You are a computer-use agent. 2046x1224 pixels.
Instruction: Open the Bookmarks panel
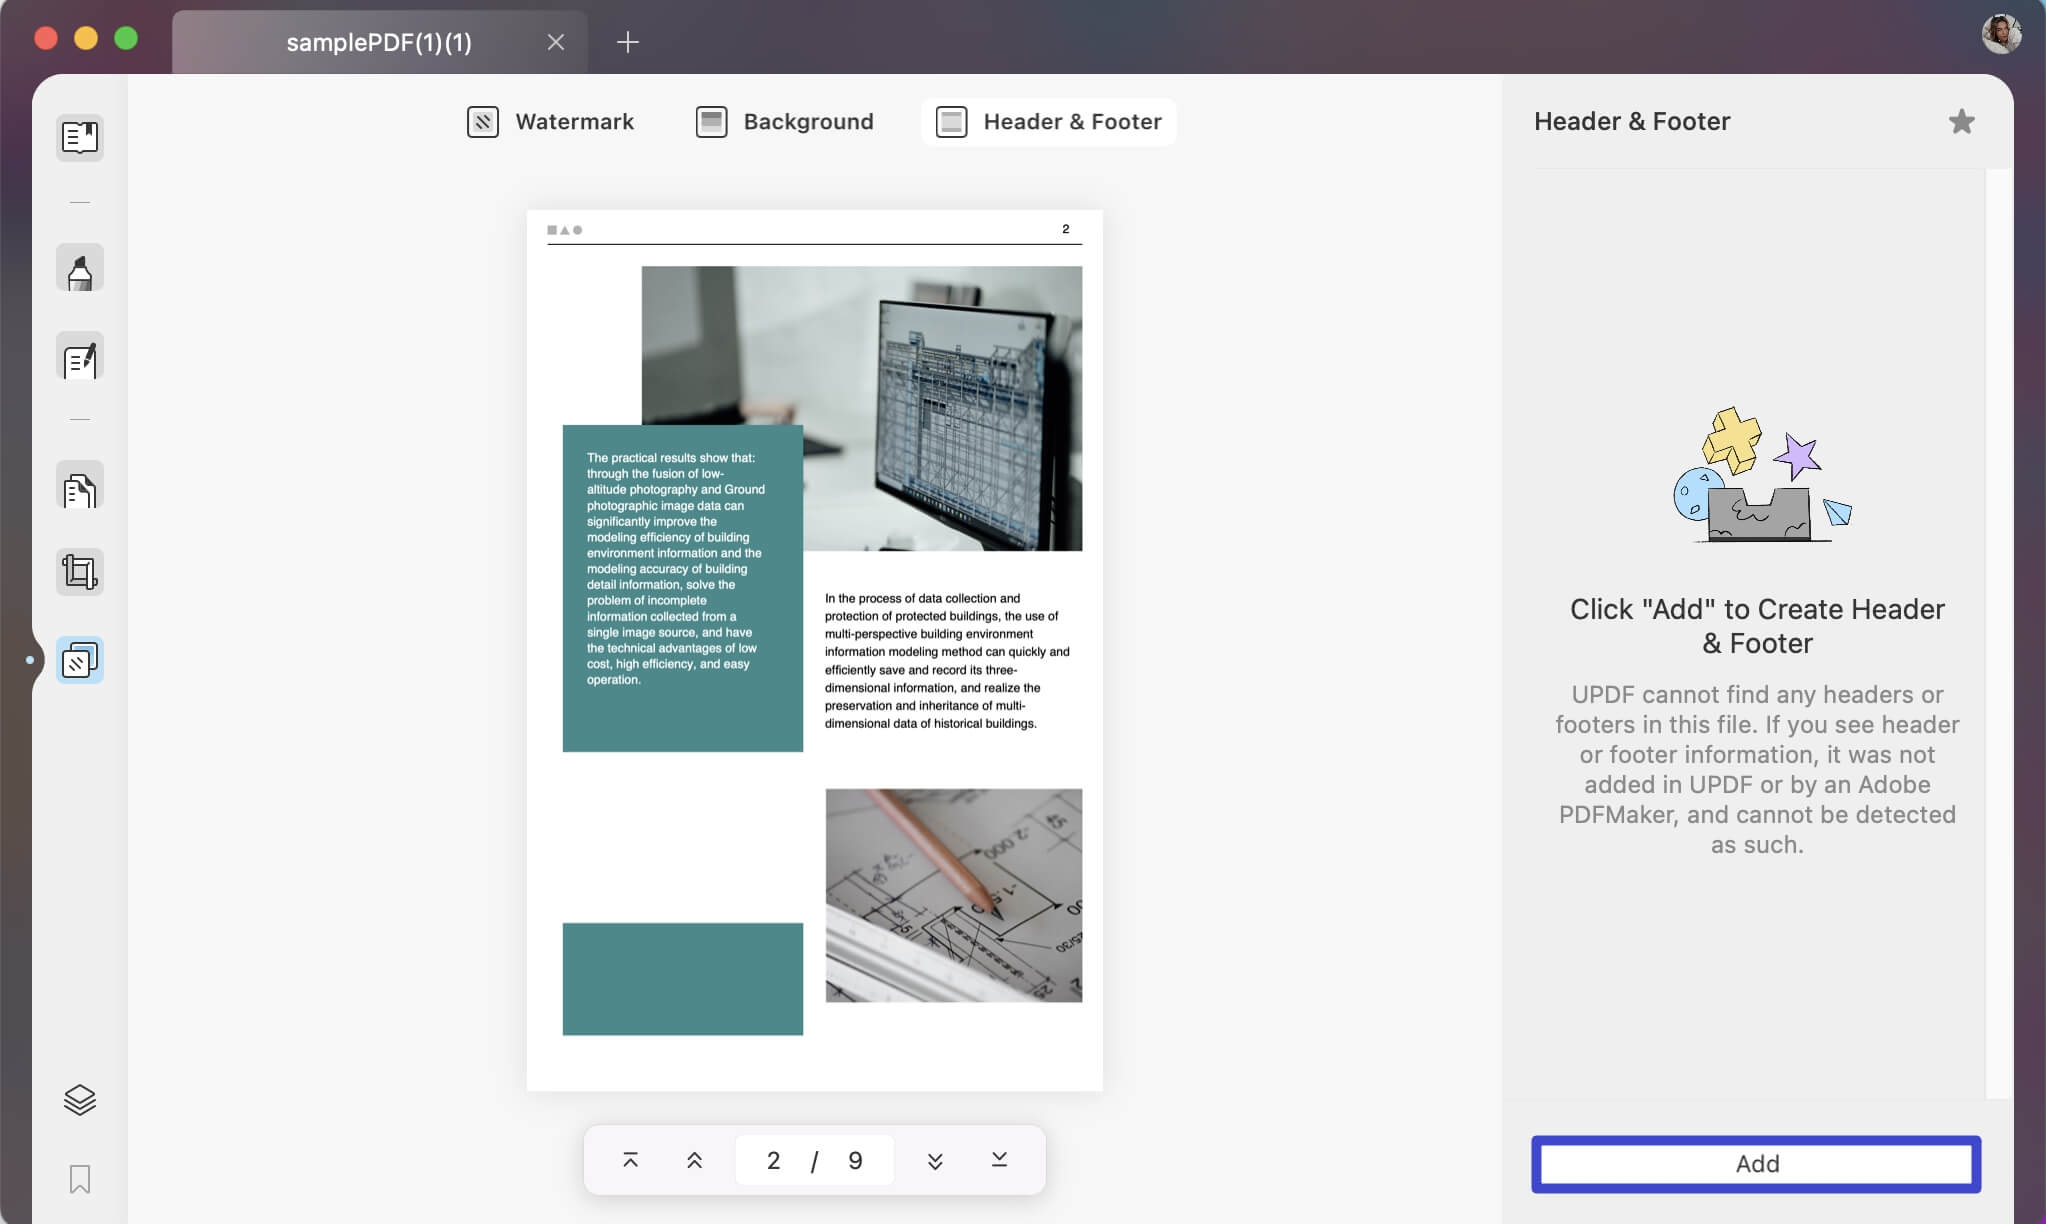click(80, 1180)
